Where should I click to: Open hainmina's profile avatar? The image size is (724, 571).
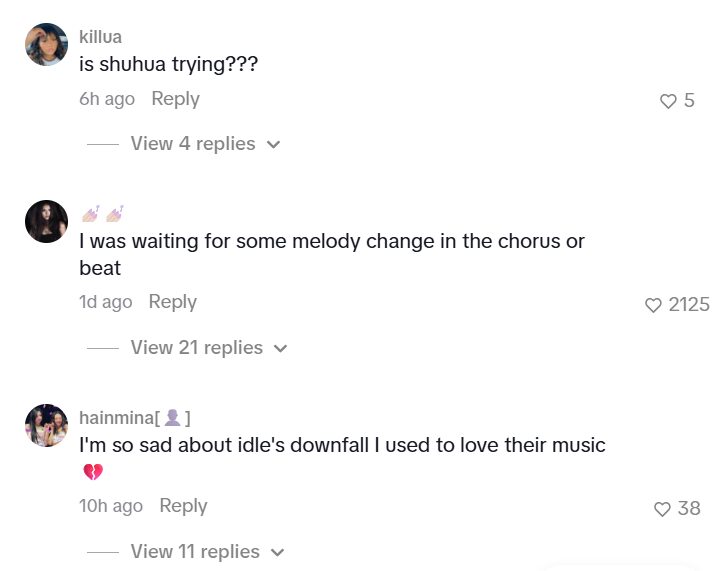(46, 425)
